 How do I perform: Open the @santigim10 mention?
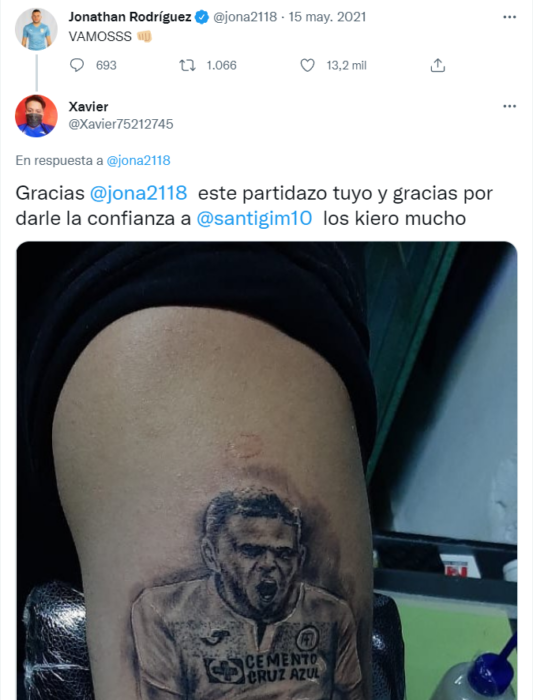click(x=254, y=218)
